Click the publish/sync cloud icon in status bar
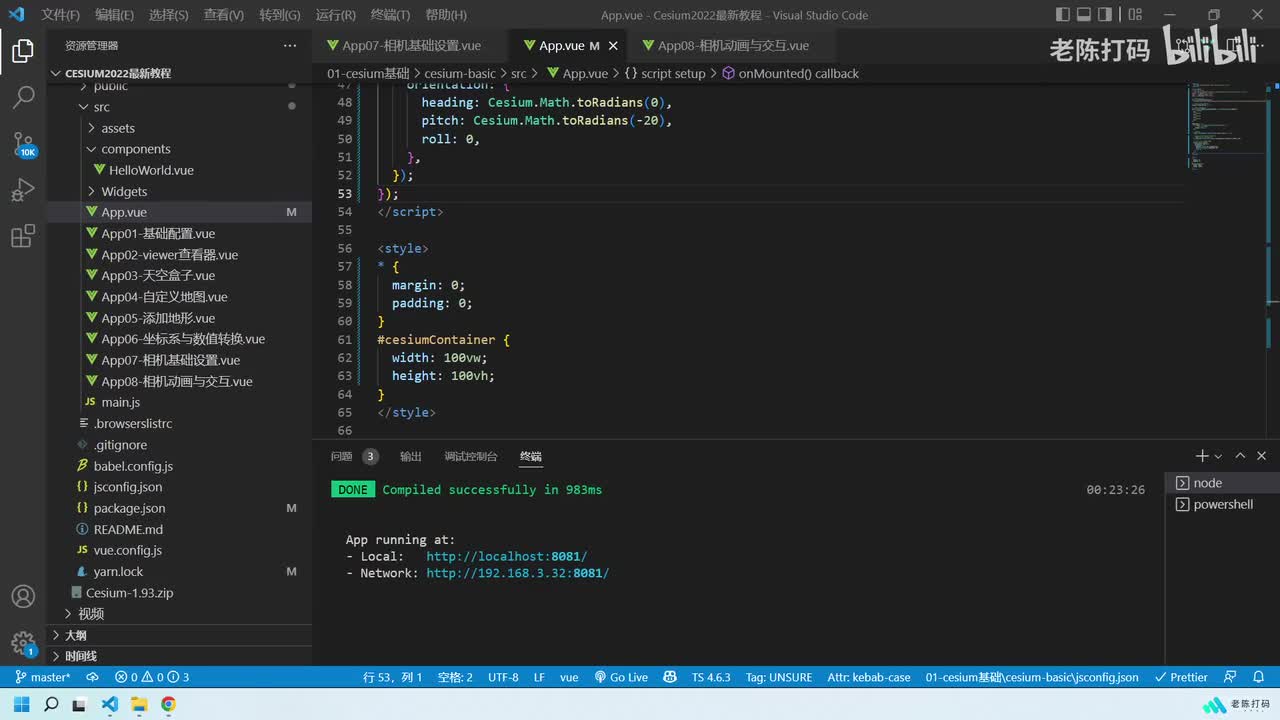 pos(92,677)
